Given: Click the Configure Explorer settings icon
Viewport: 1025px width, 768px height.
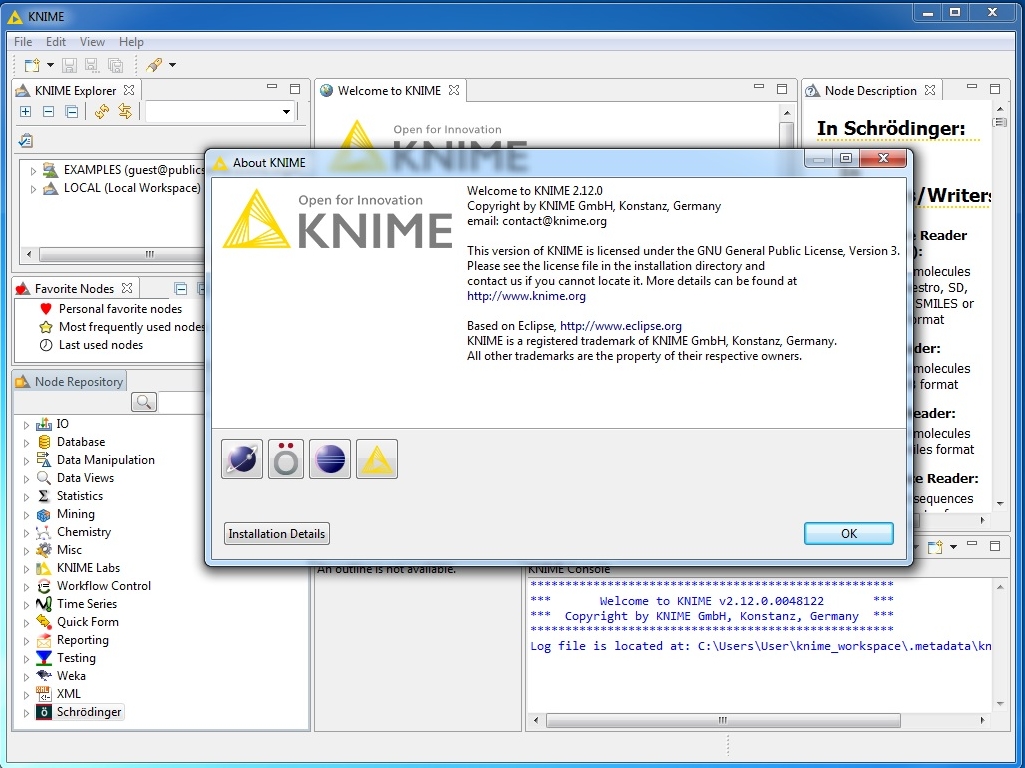Looking at the screenshot, I should coord(25,141).
